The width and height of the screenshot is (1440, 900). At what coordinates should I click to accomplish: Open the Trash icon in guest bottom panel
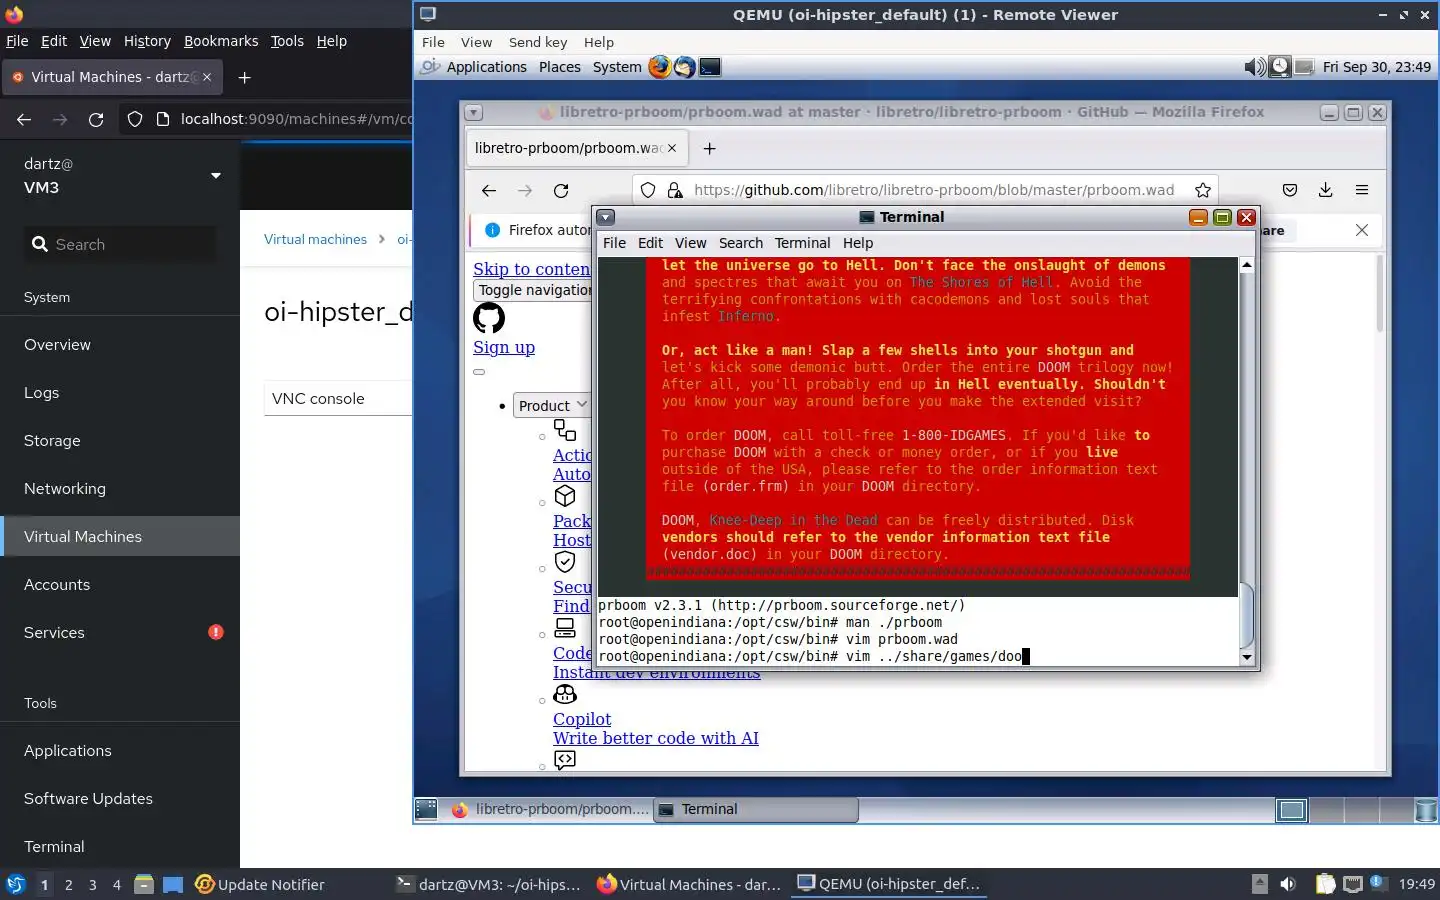(1426, 810)
